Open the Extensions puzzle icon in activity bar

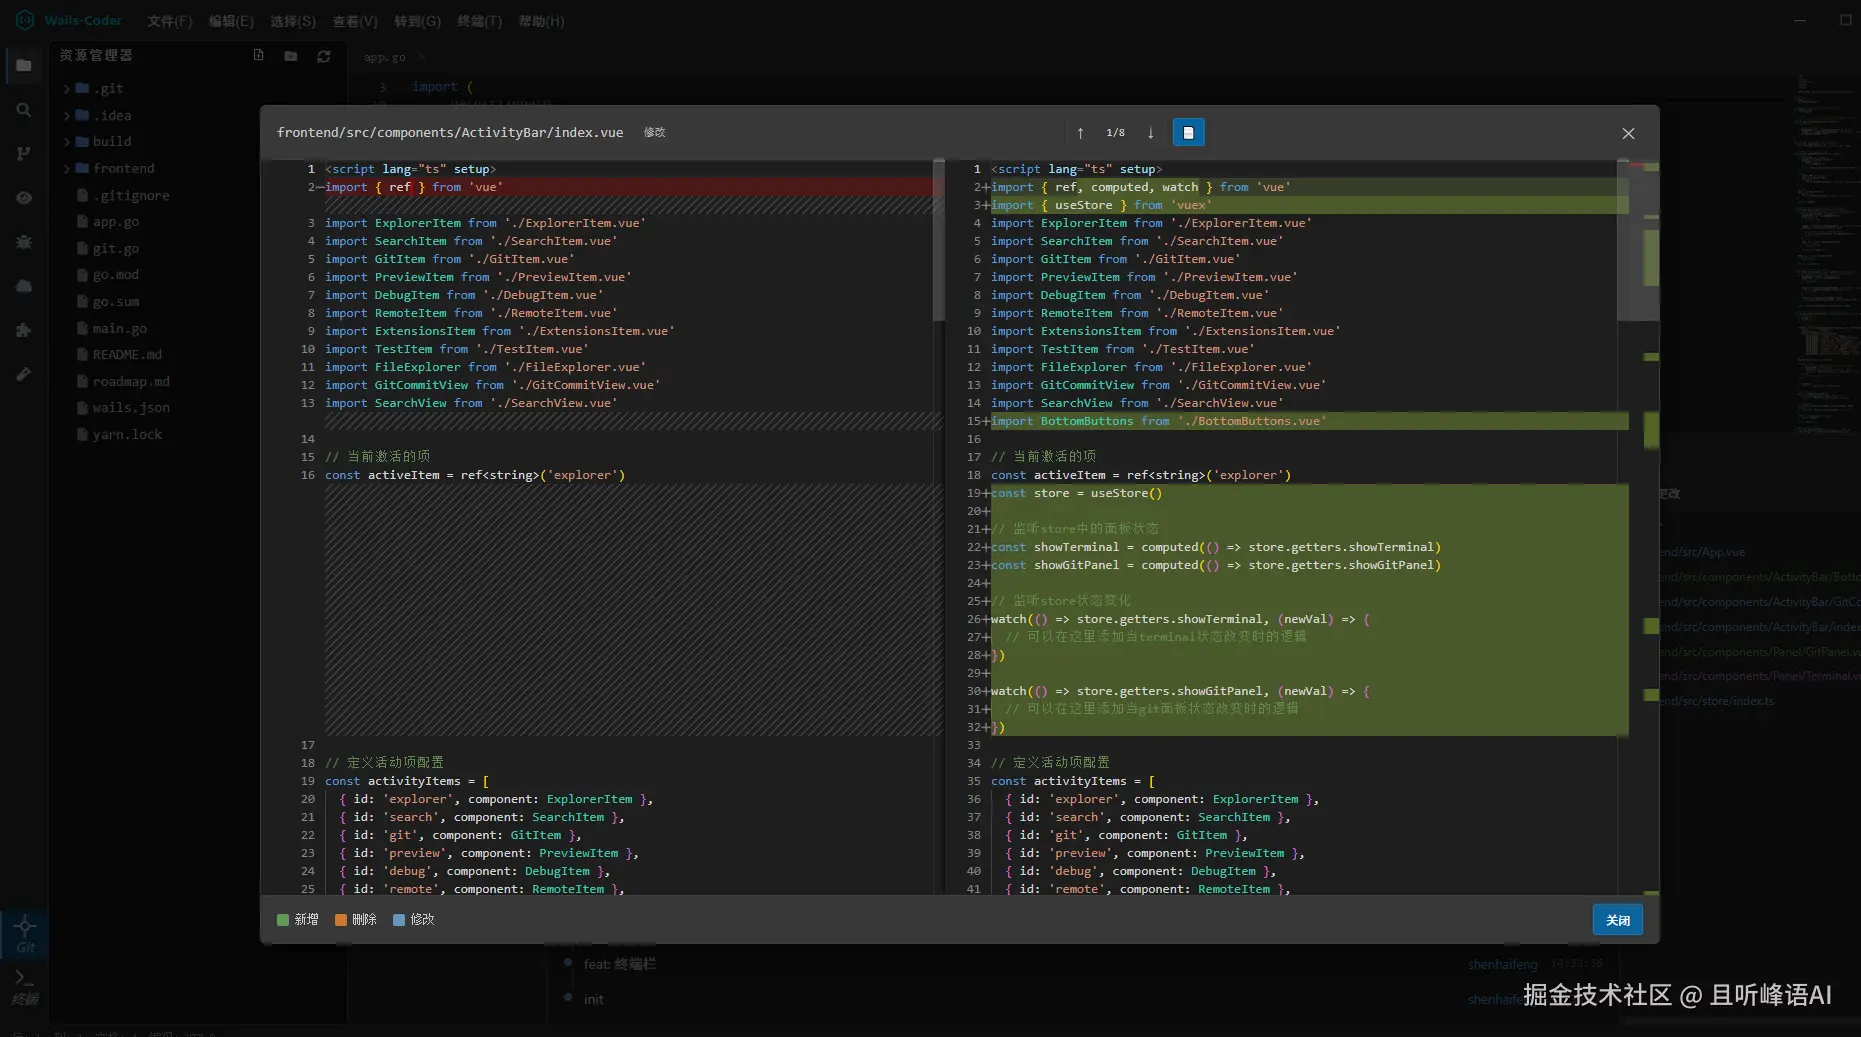24,330
